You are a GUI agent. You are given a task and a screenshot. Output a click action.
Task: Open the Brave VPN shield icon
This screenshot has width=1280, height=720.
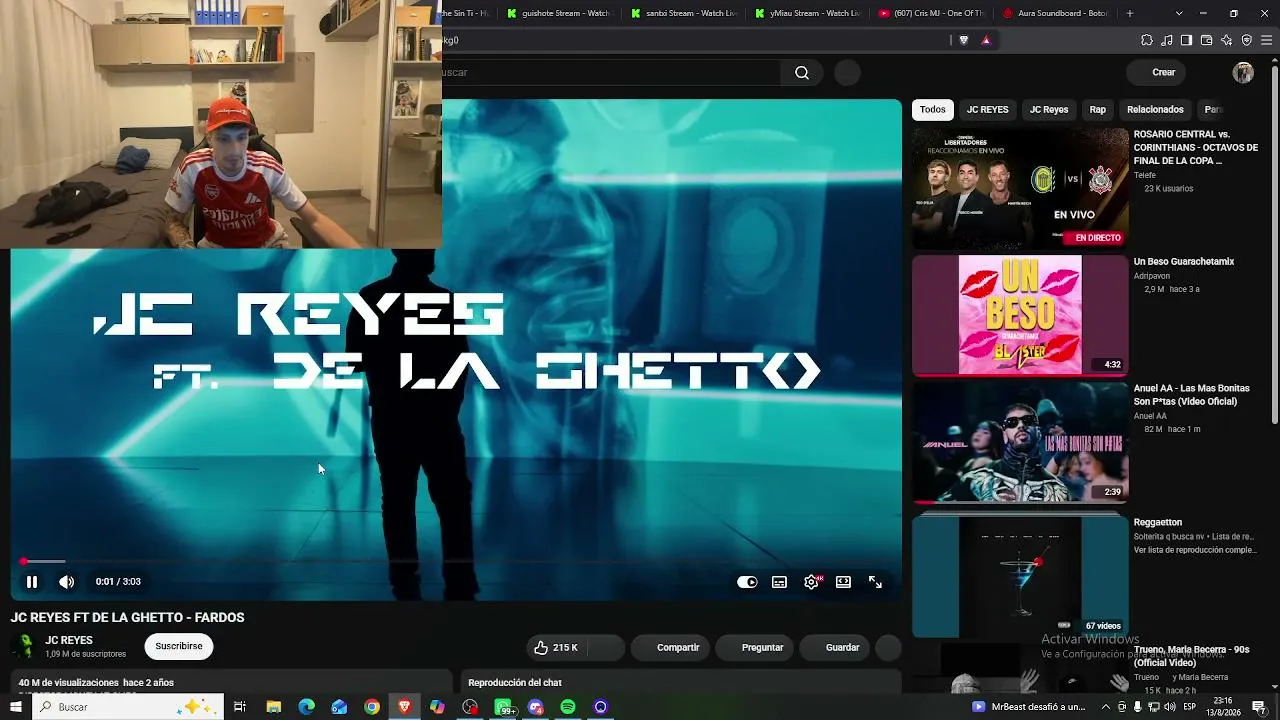coord(1247,40)
